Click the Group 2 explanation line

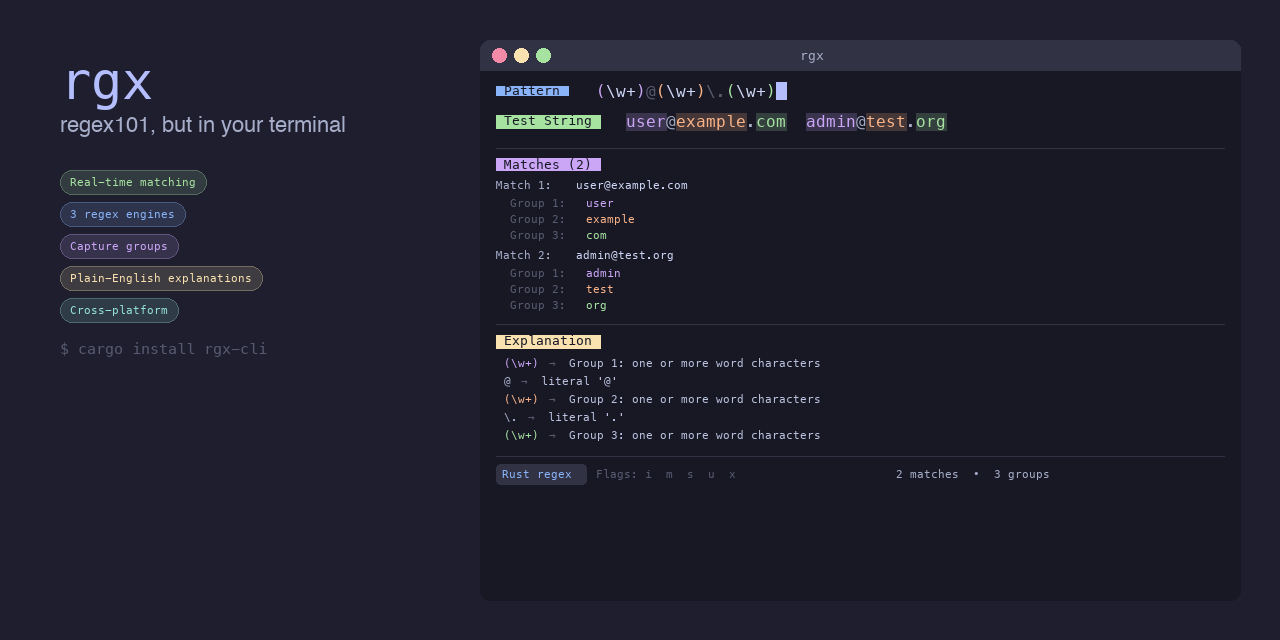(x=662, y=399)
